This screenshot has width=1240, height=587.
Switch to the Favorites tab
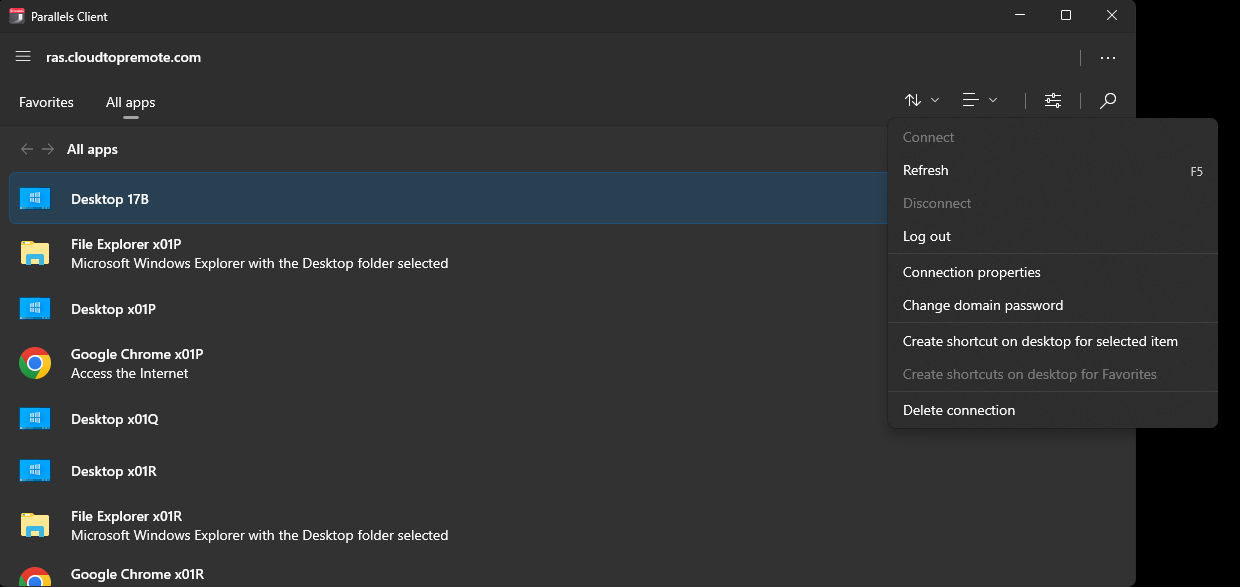46,102
